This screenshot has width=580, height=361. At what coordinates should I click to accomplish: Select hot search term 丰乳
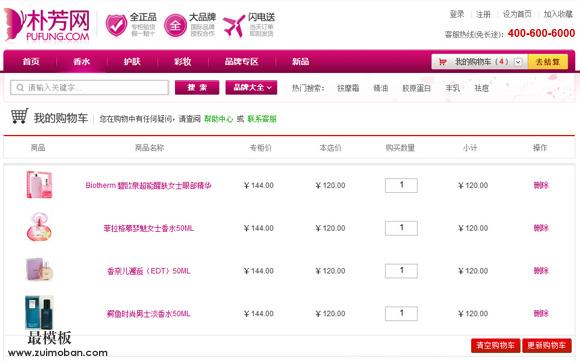(452, 88)
